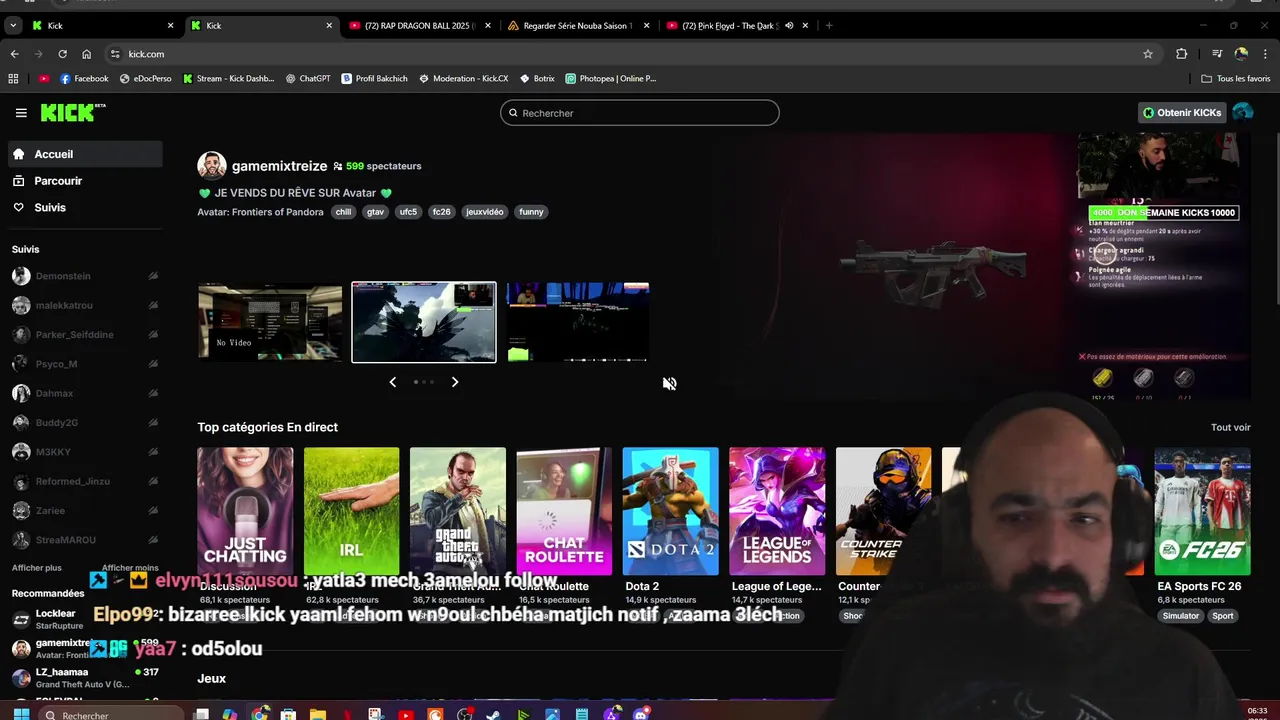Open the Kick hamburger menu

[21, 113]
